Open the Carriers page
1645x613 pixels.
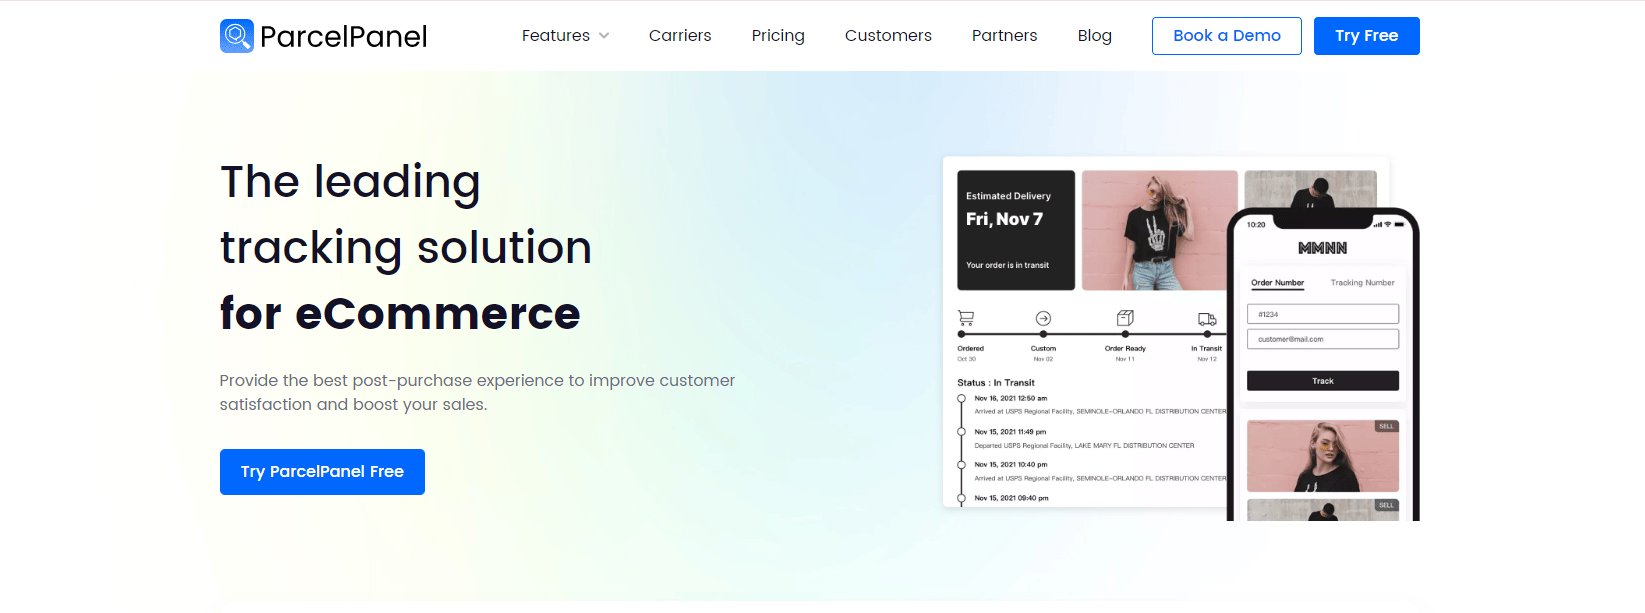(x=680, y=36)
